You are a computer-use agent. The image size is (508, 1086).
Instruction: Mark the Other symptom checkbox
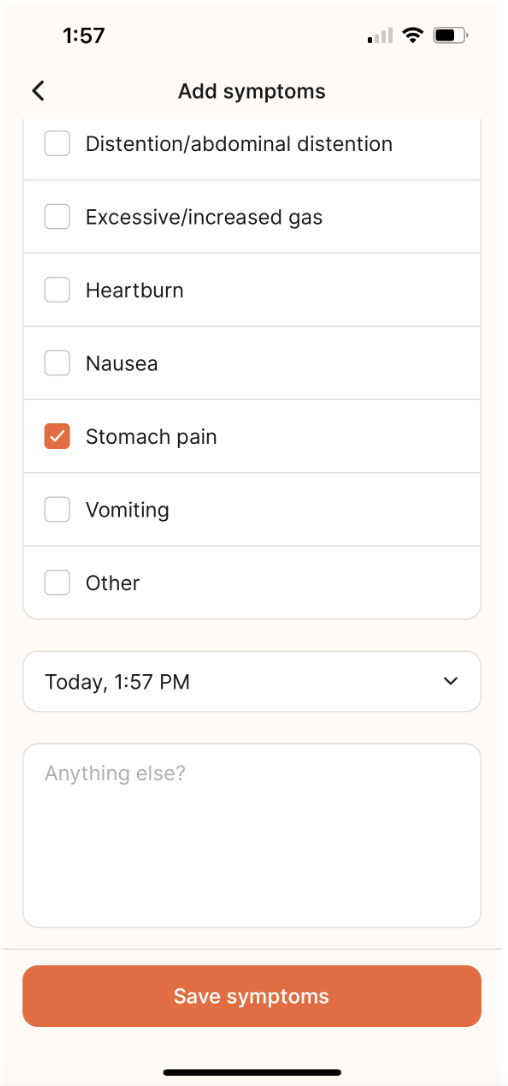click(58, 583)
